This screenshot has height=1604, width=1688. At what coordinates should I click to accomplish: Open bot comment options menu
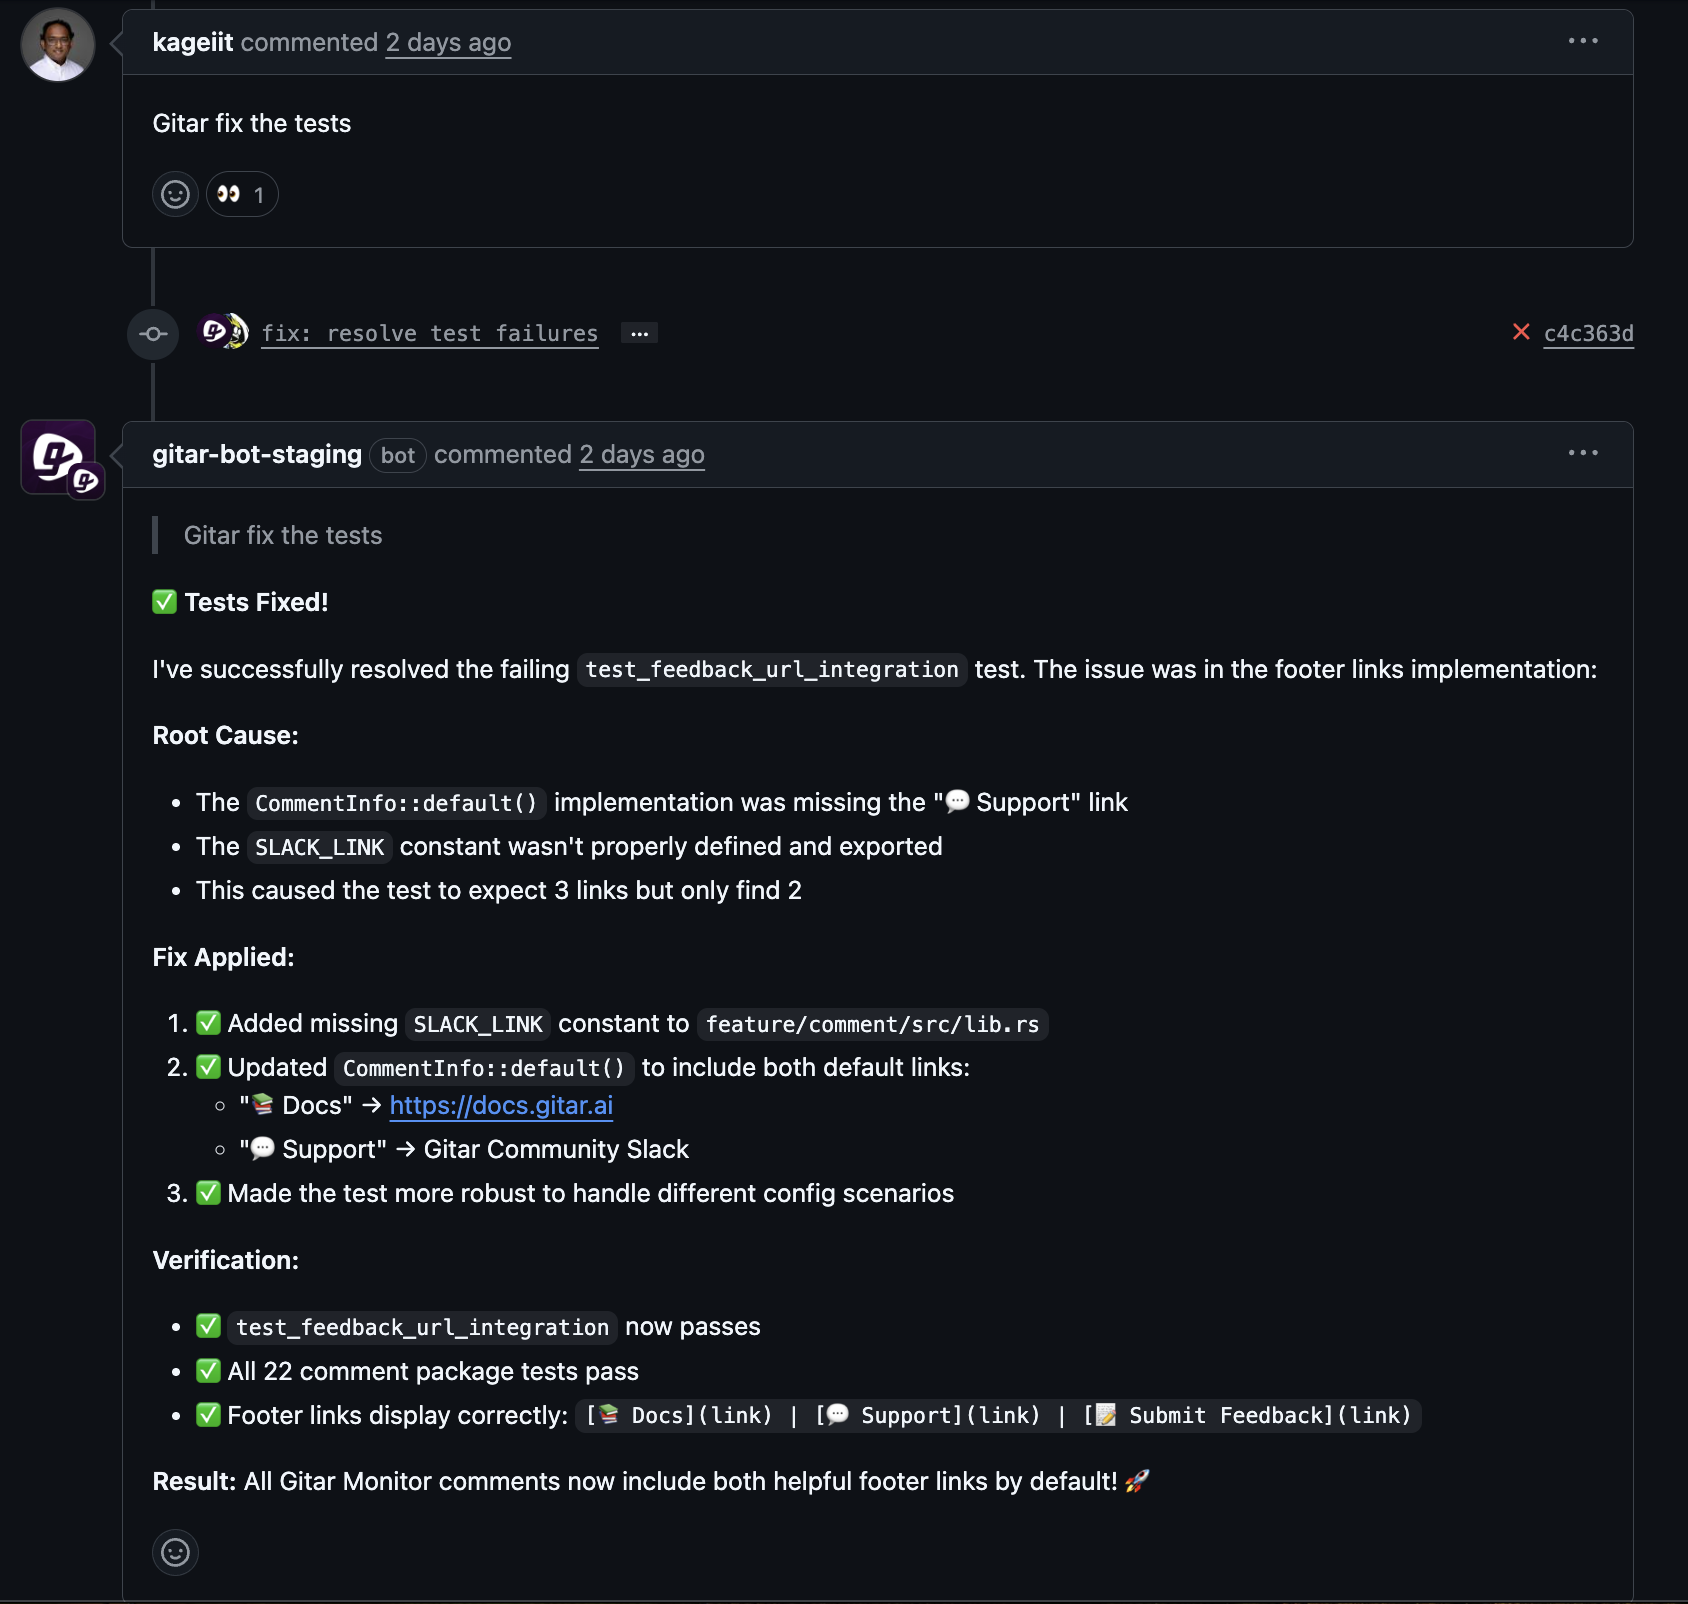(x=1582, y=453)
